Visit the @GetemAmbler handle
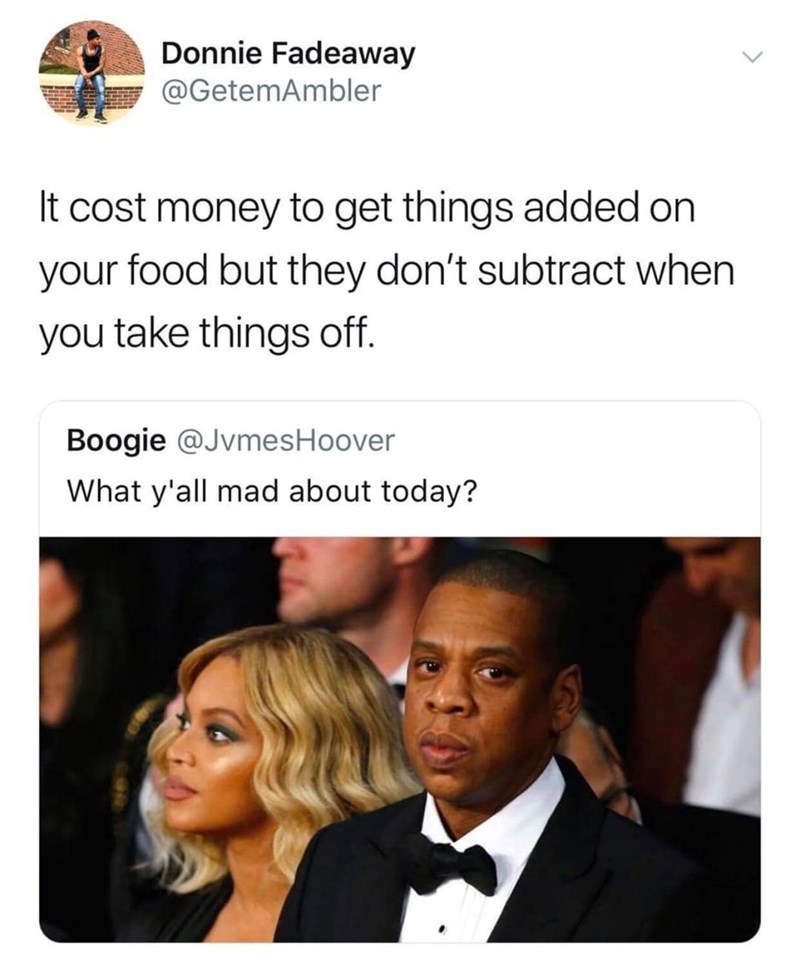800x960 pixels. pos(271,91)
